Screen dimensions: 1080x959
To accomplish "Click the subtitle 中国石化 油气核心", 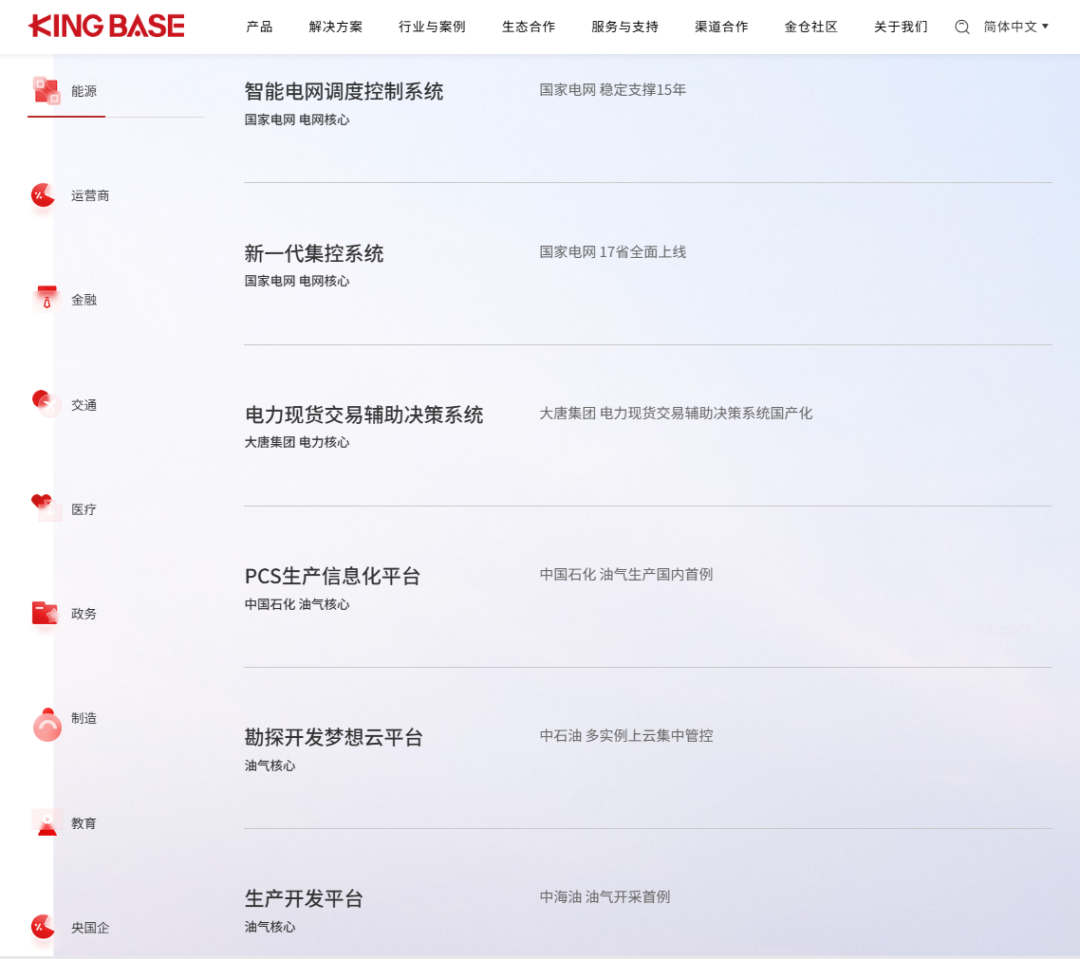I will click(297, 604).
